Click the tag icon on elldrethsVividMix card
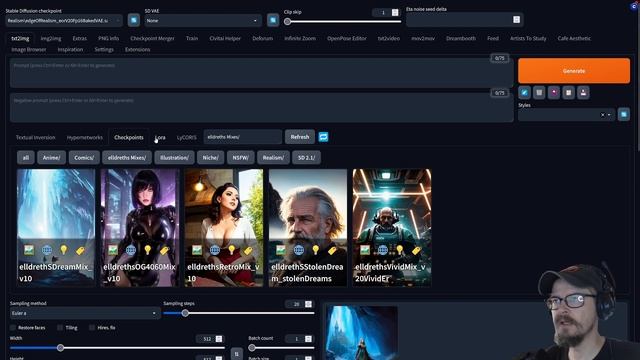The width and height of the screenshot is (640, 360). tap(416, 250)
